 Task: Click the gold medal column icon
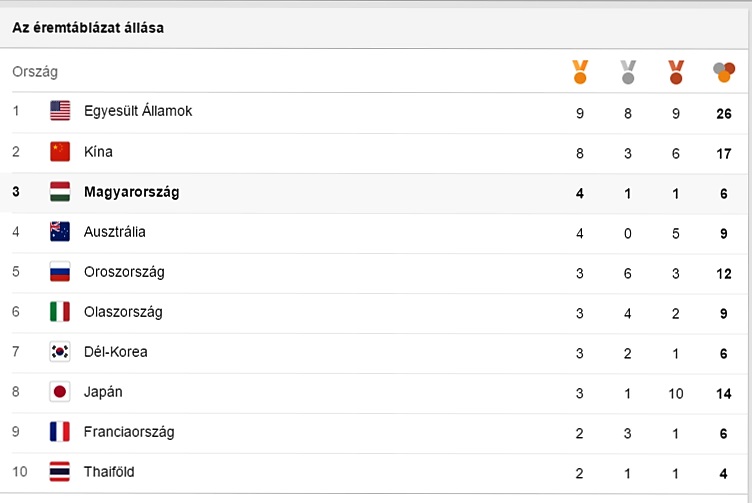pyautogui.click(x=580, y=72)
